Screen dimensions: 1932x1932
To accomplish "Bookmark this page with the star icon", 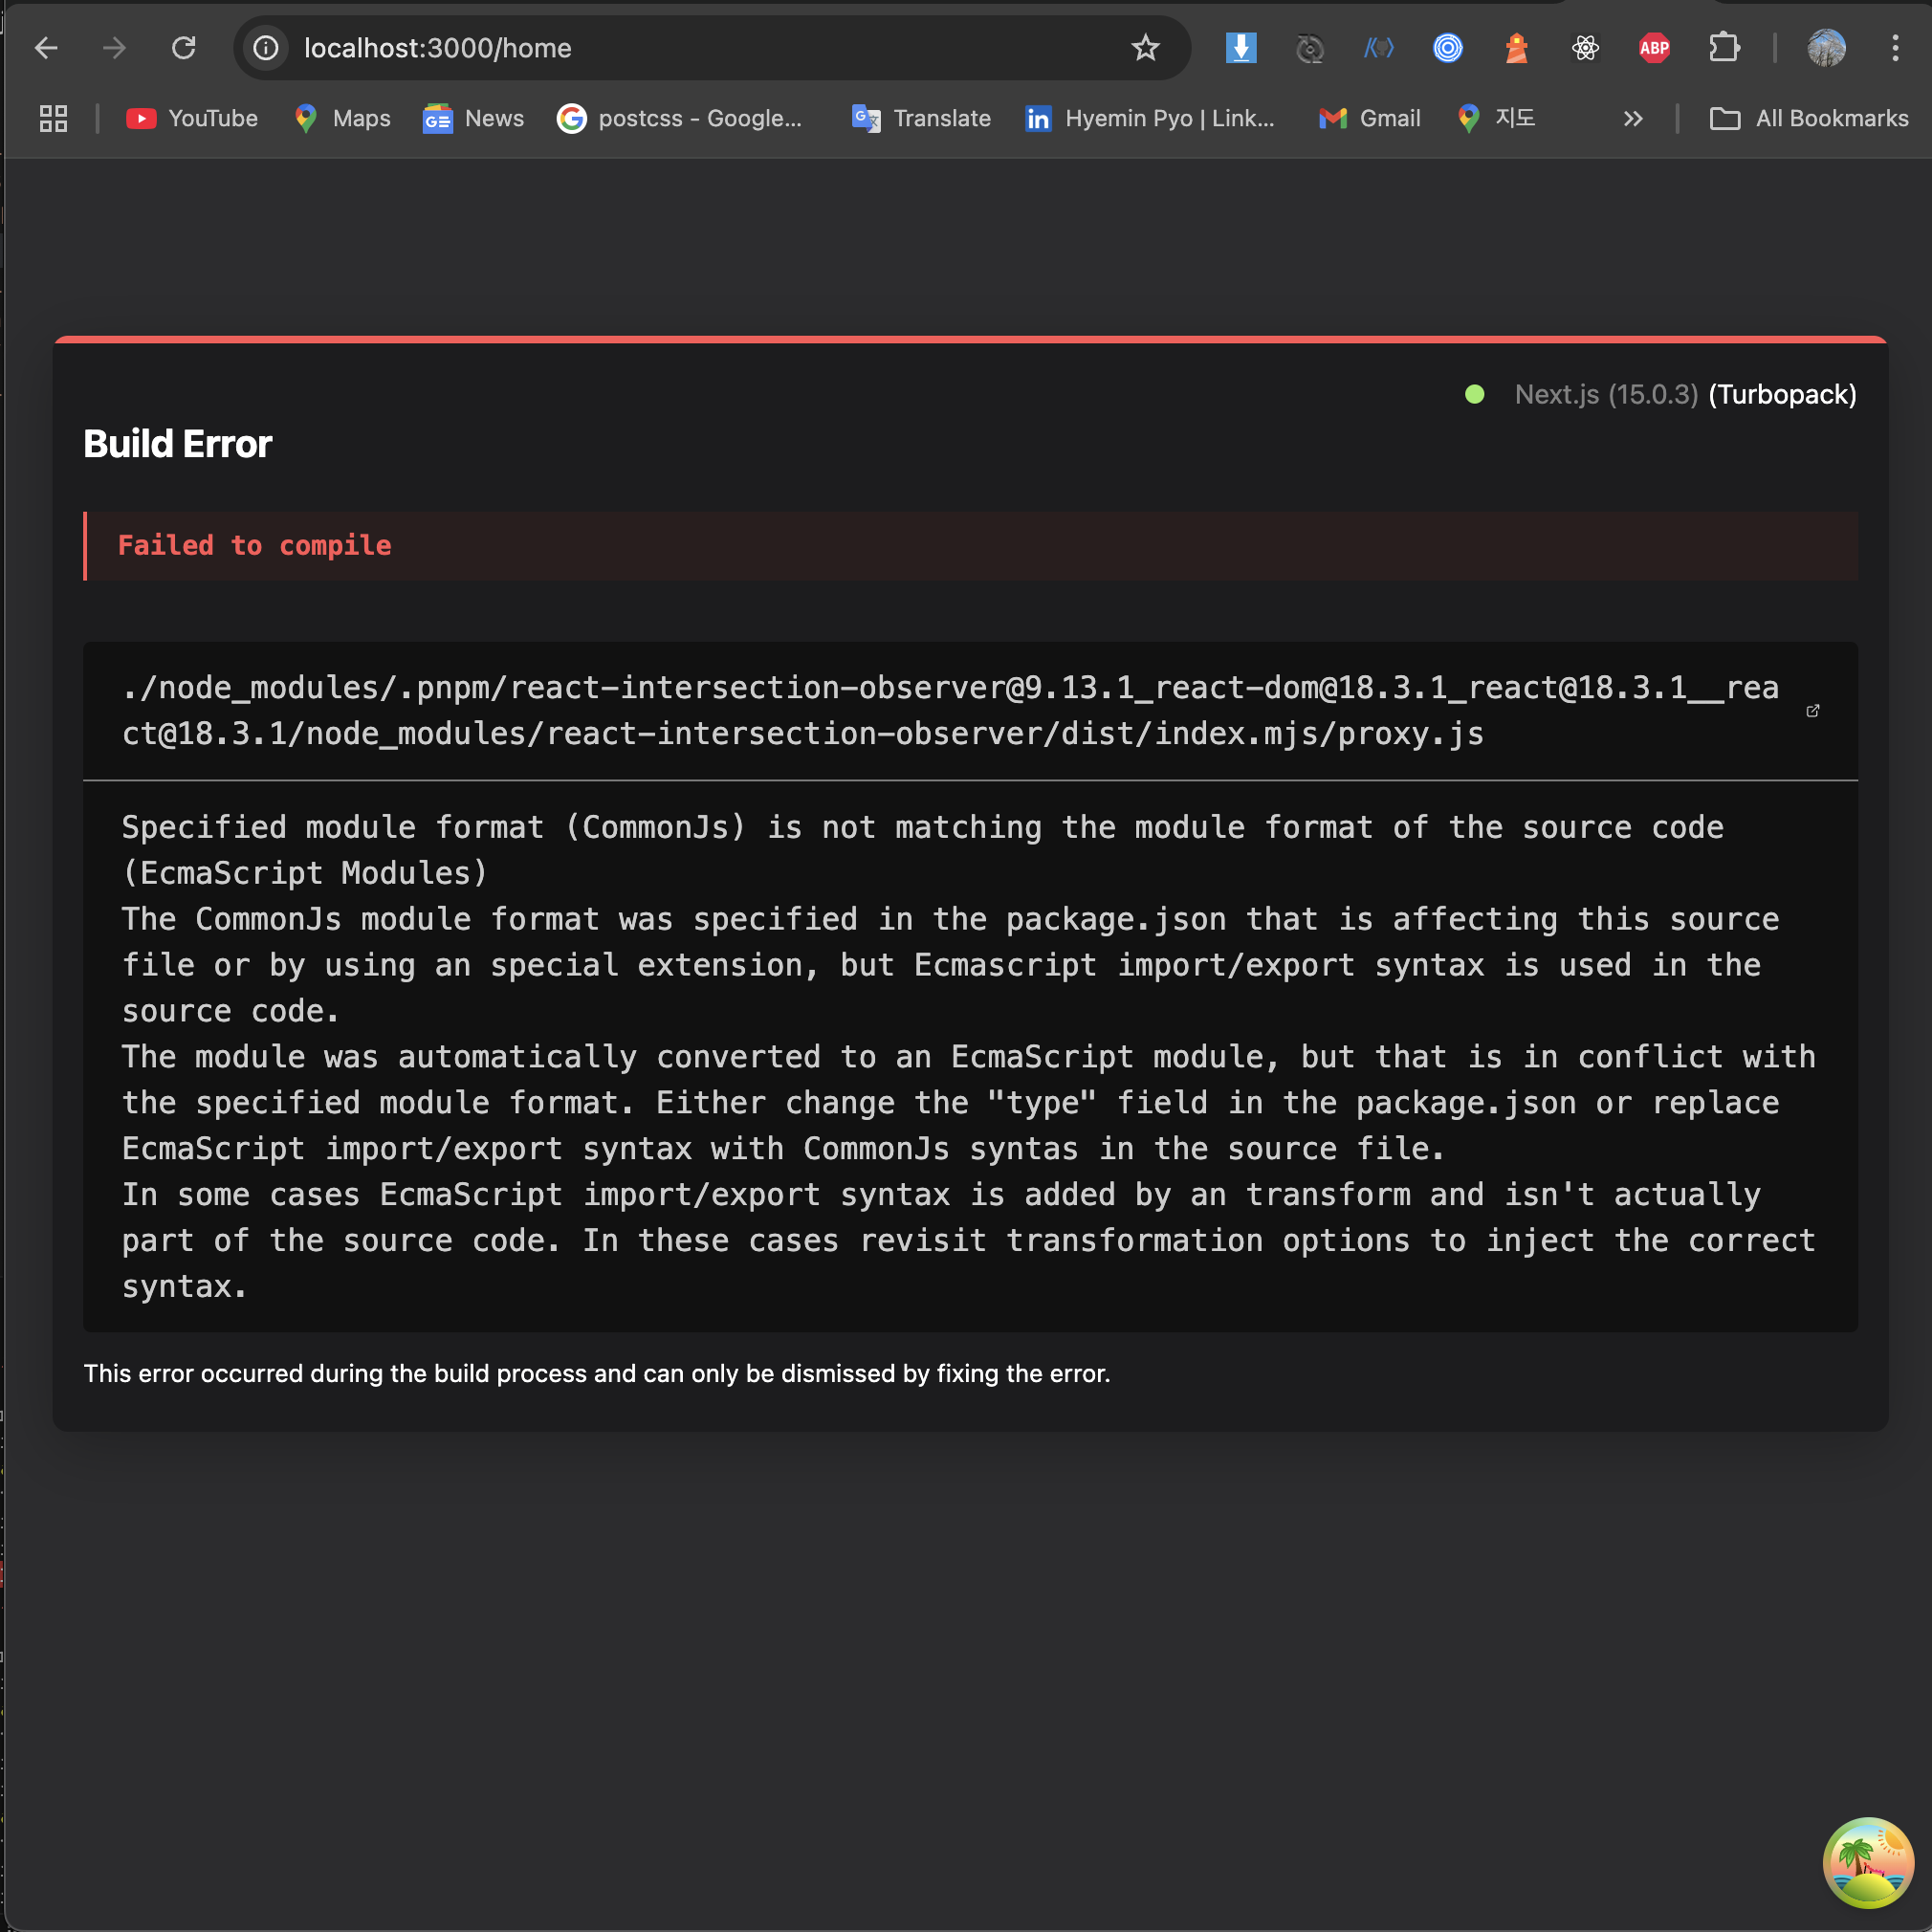I will point(1145,48).
